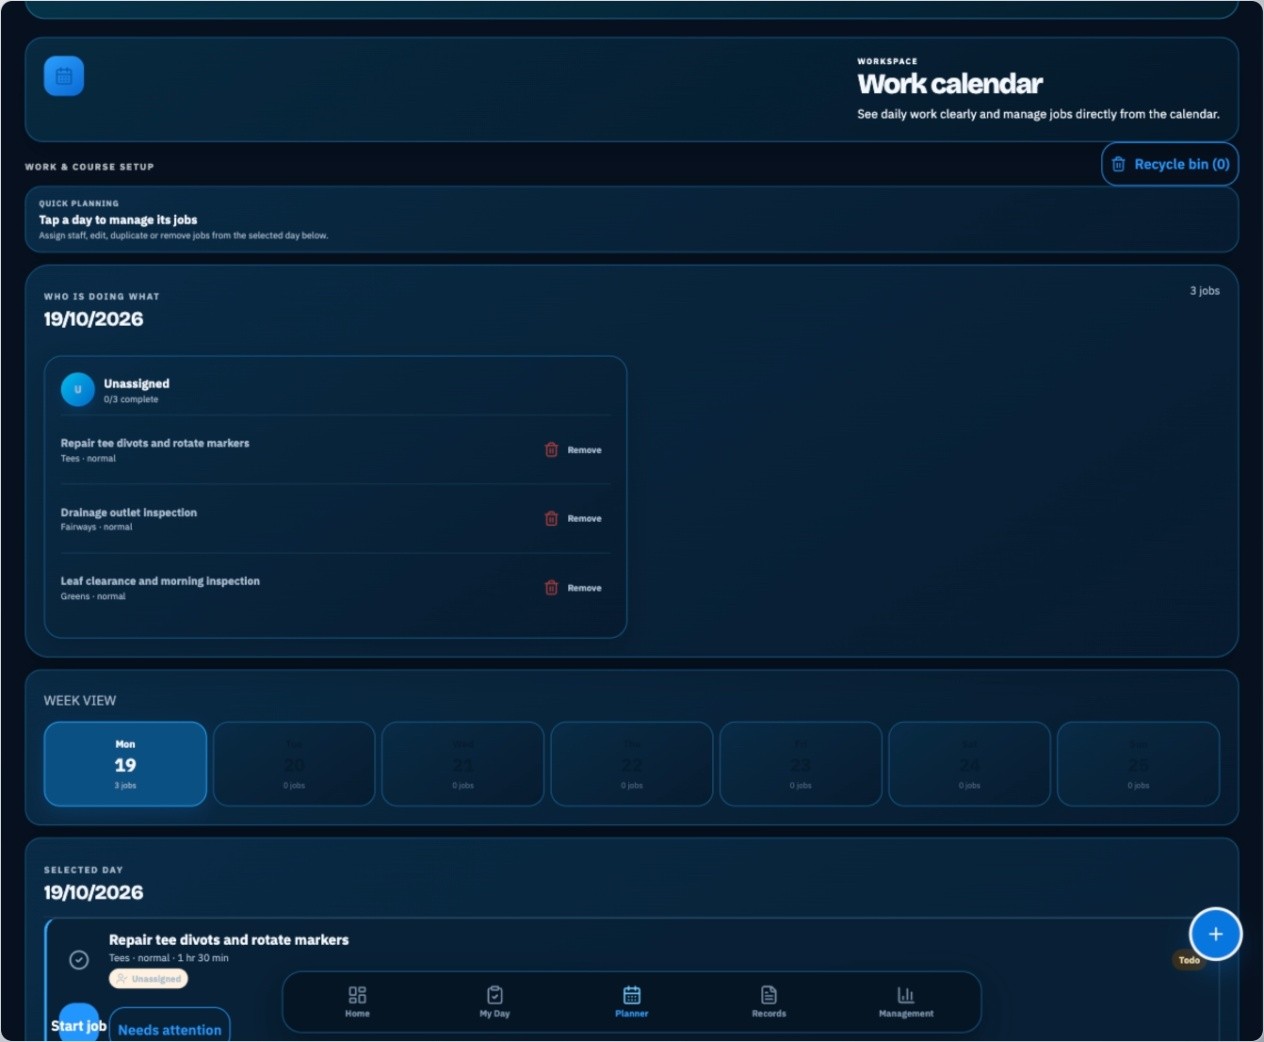The height and width of the screenshot is (1042, 1264).
Task: Select day 20 in week view
Action: tap(294, 764)
